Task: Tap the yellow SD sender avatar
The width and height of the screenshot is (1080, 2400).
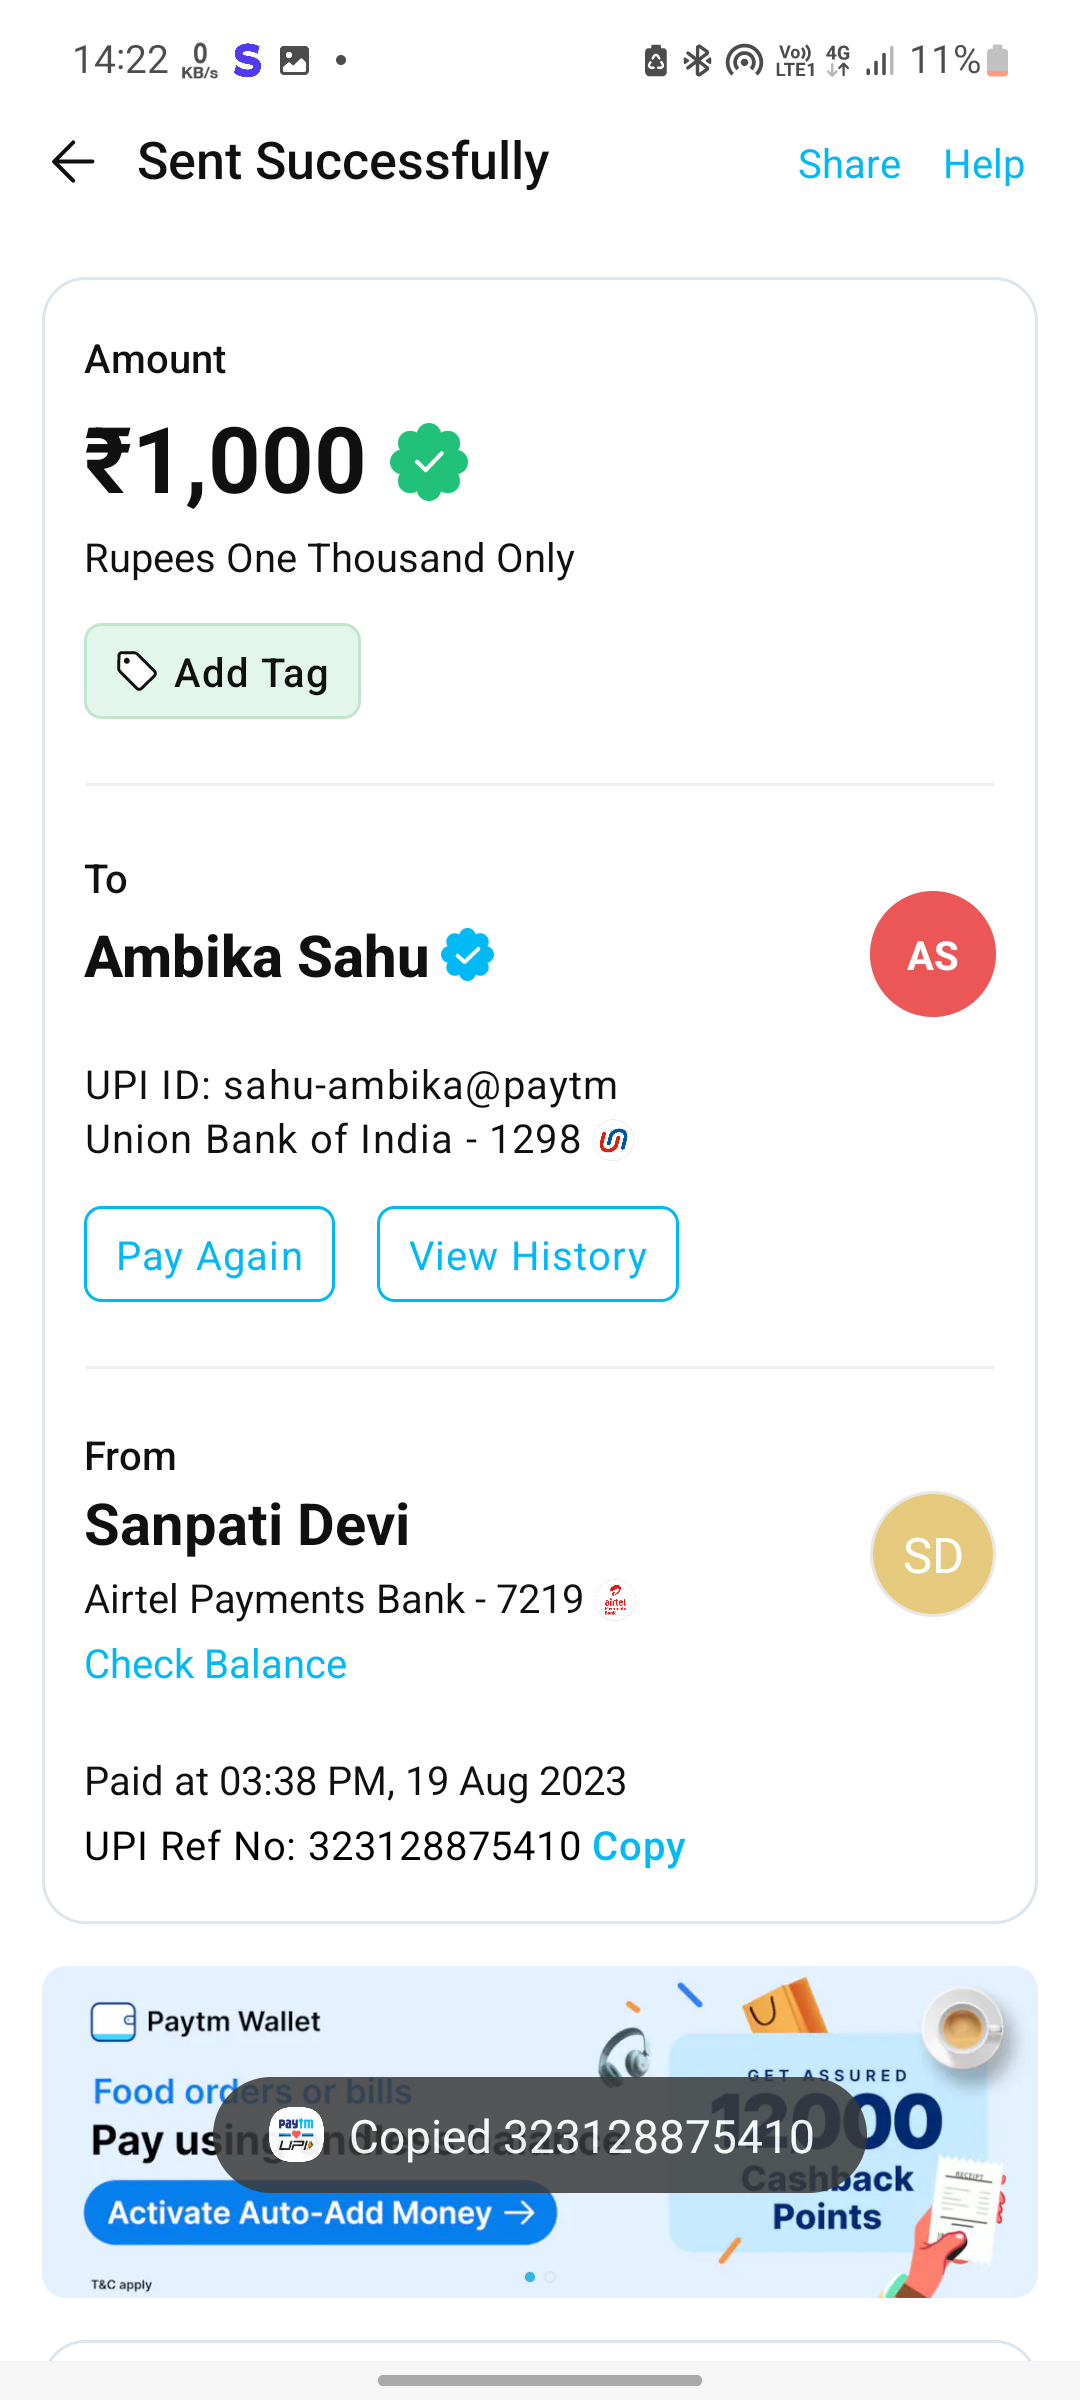Action: click(x=932, y=1555)
